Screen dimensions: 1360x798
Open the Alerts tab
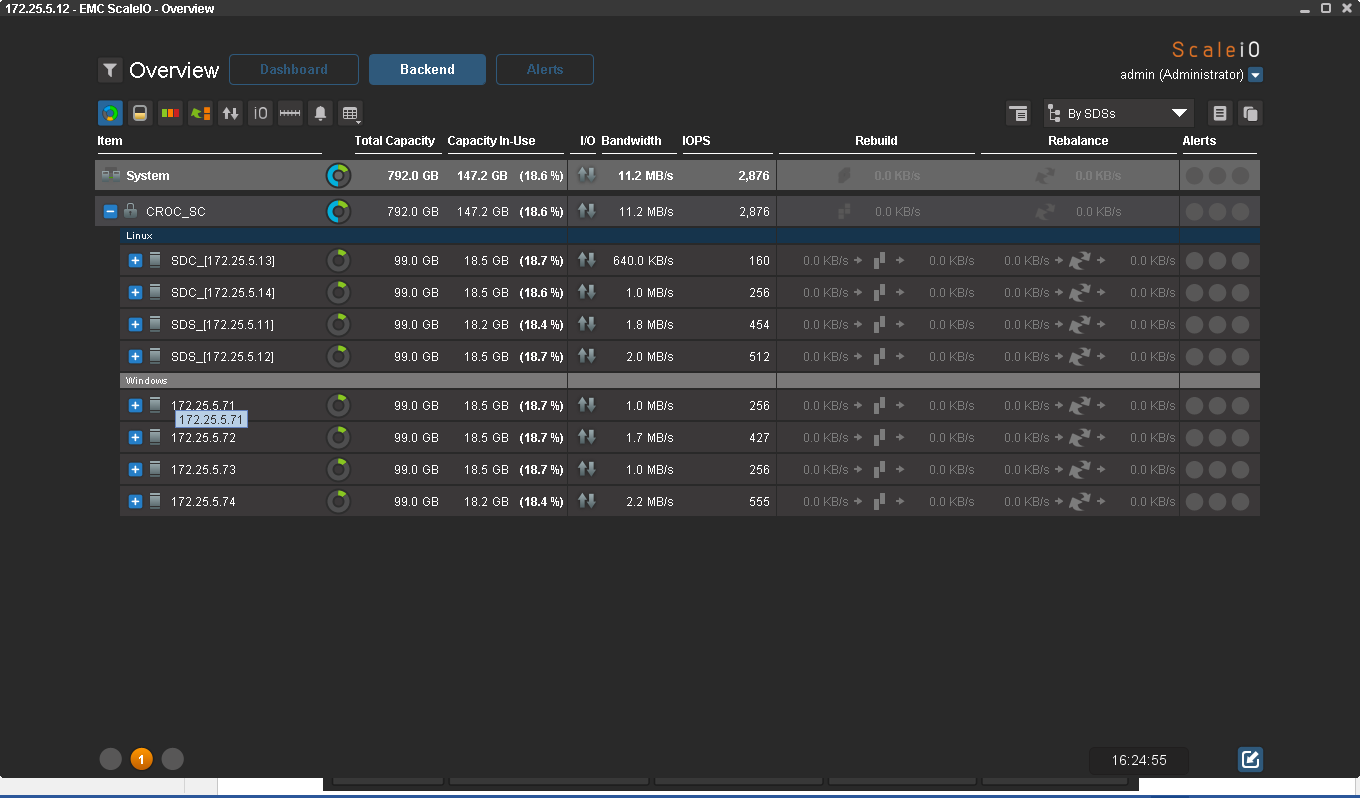(545, 69)
